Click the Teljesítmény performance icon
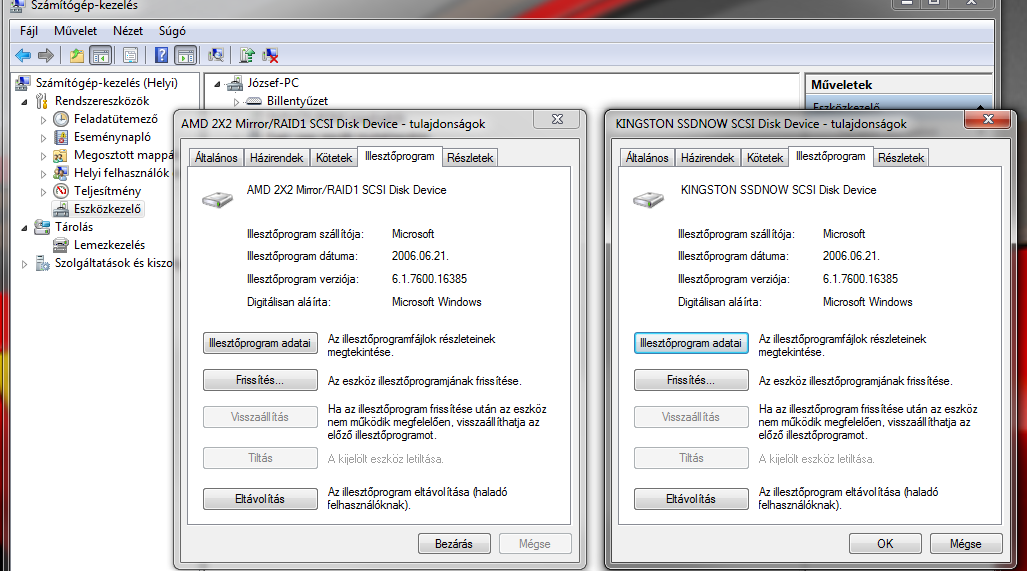This screenshot has height=571, width=1027. (61, 191)
